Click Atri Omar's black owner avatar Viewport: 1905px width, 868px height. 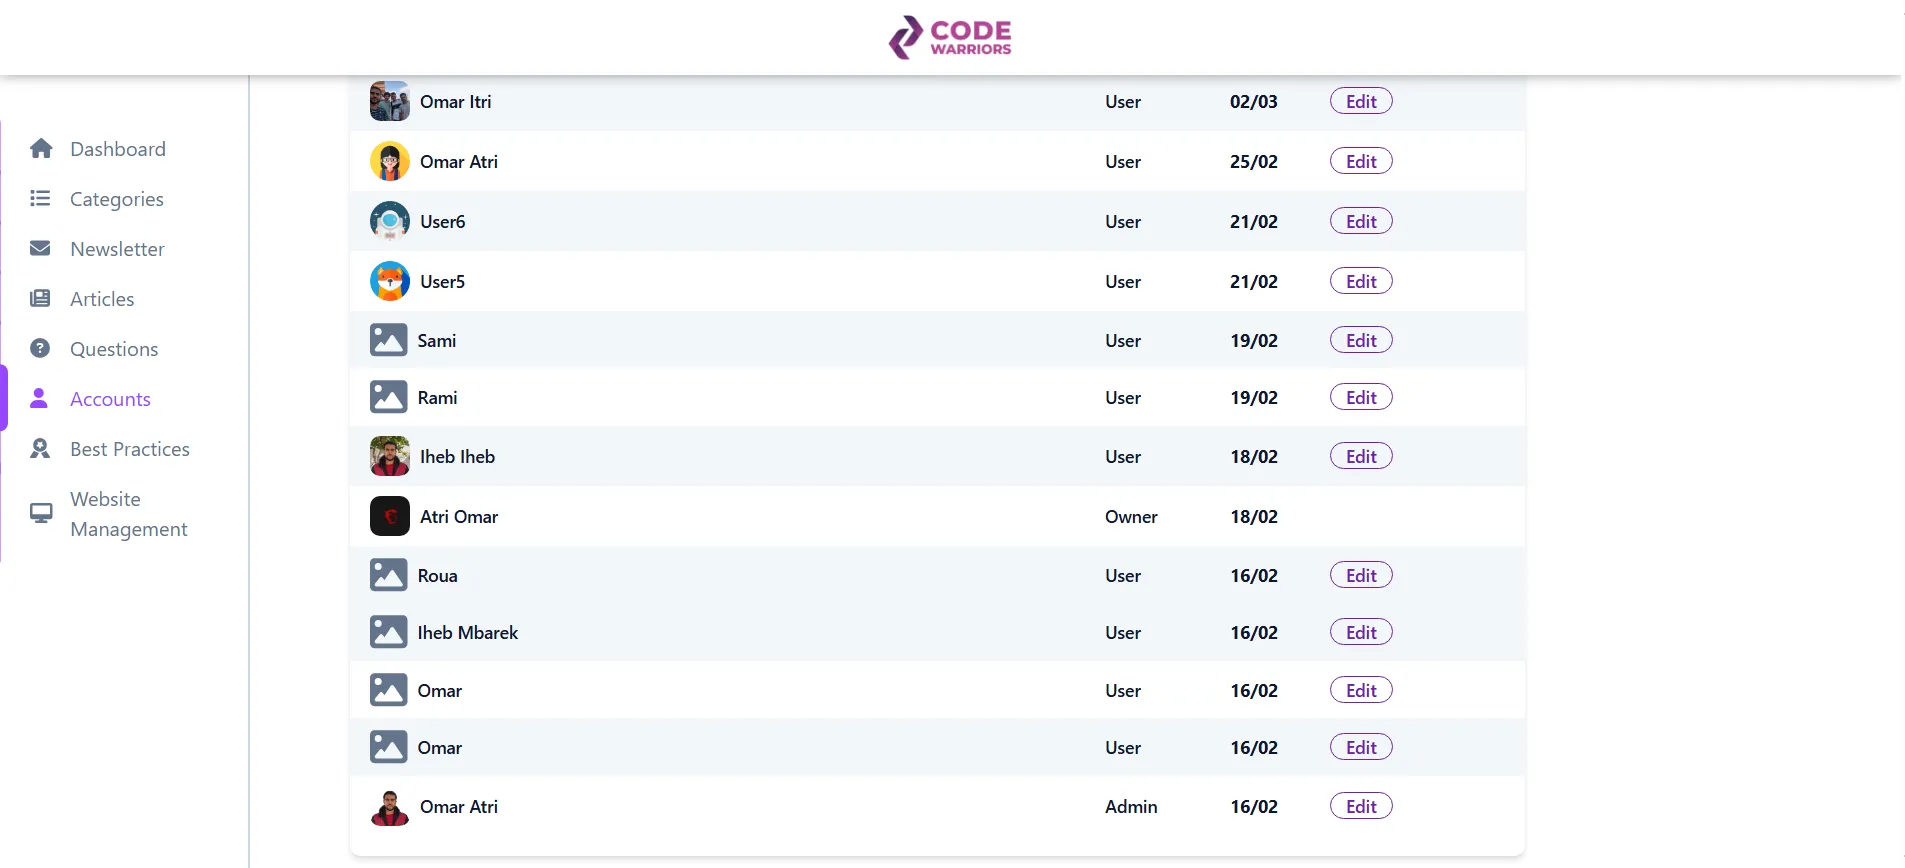389,517
